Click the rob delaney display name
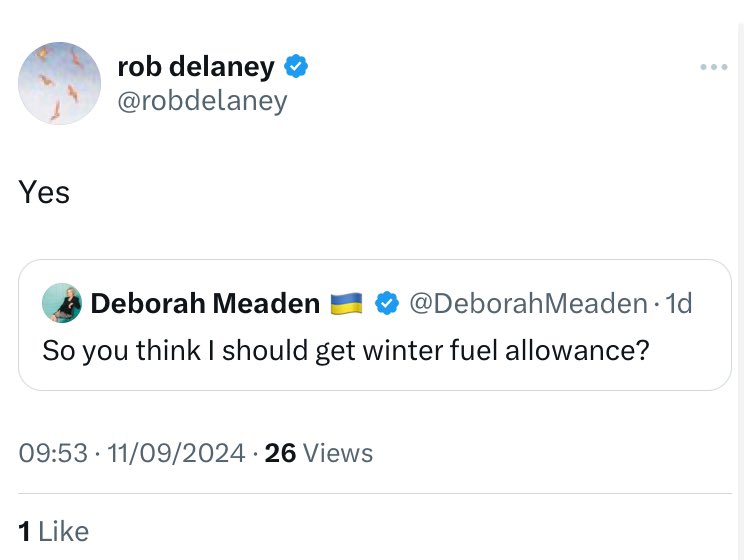The image size is (750, 560). click(195, 67)
